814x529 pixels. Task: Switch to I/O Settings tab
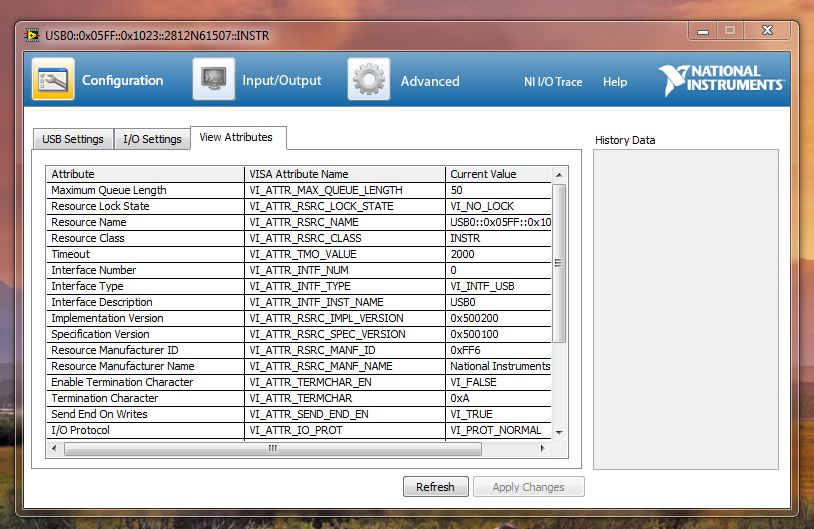tap(152, 139)
